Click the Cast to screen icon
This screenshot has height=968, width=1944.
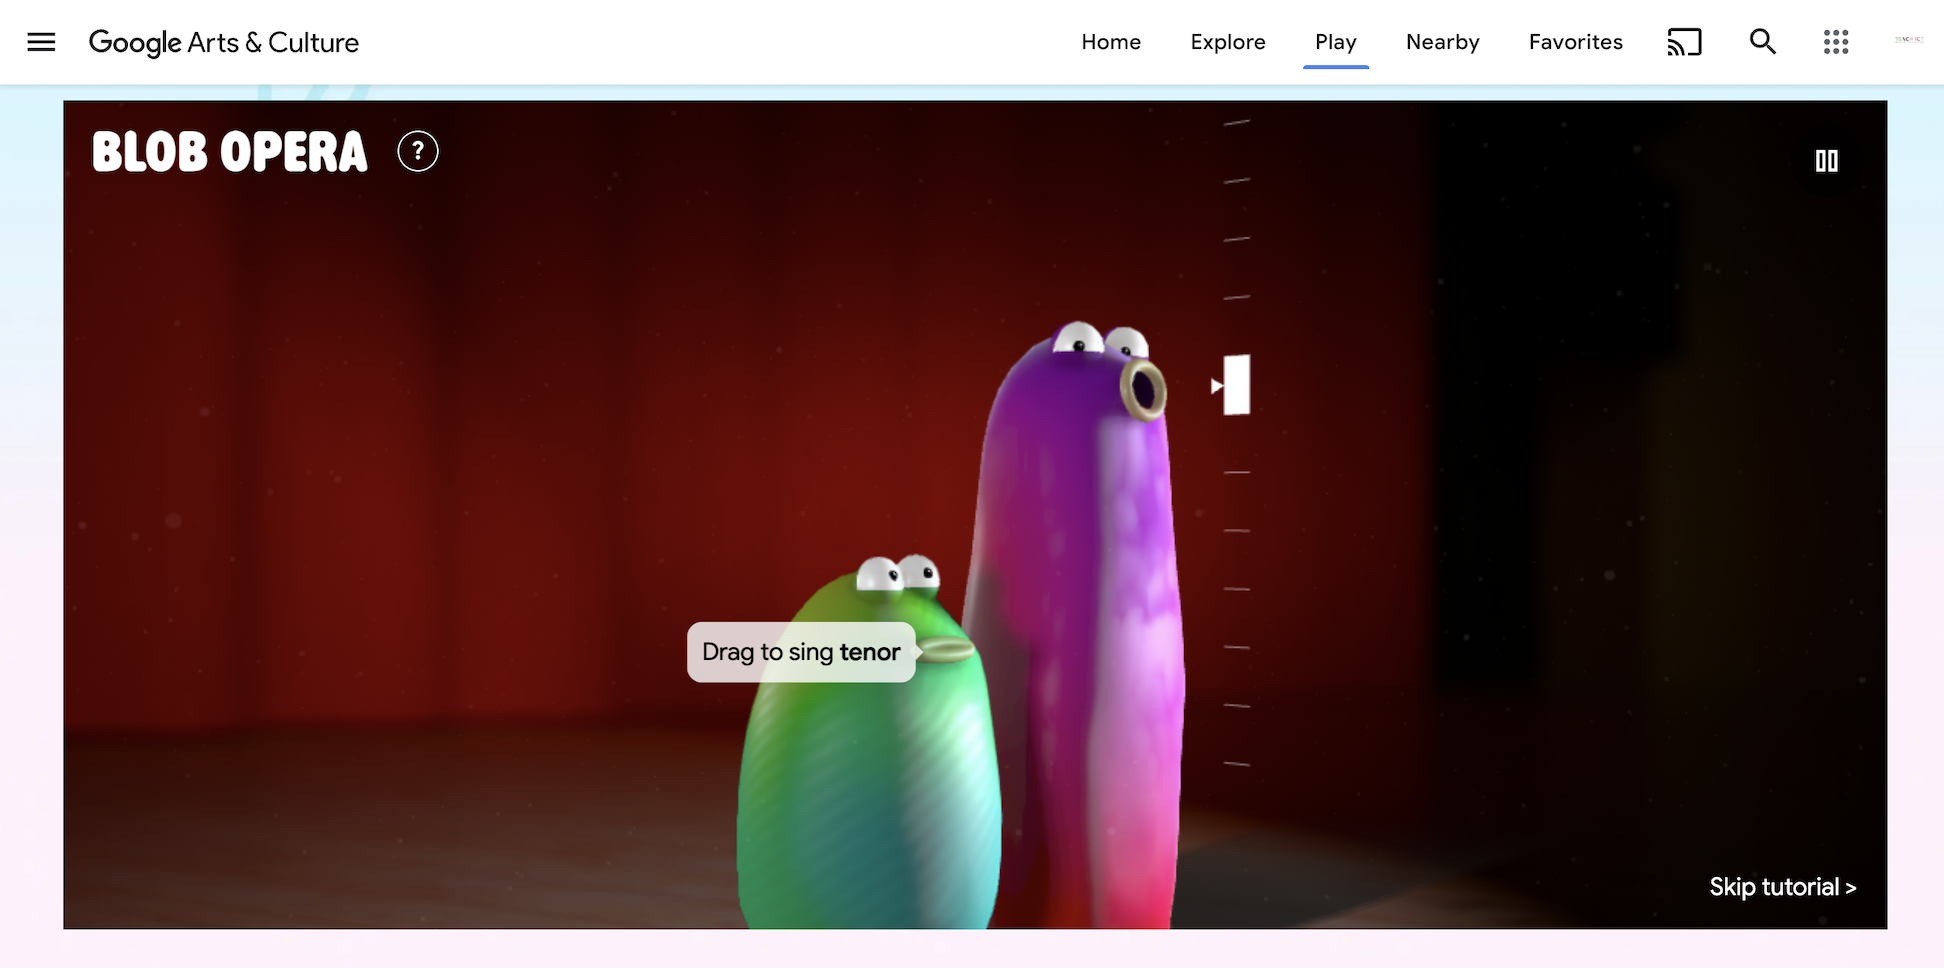1684,42
